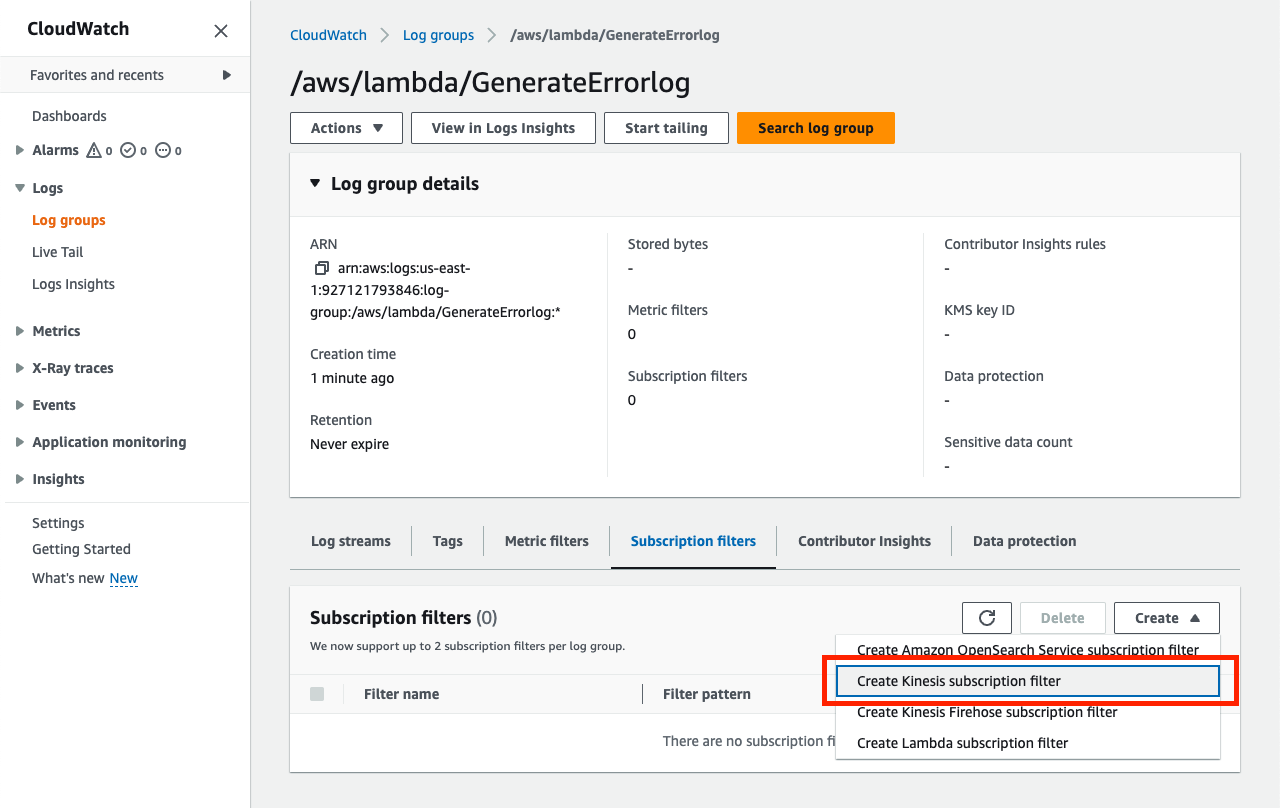The width and height of the screenshot is (1280, 808).
Task: Click the Search log group button
Action: tap(816, 128)
